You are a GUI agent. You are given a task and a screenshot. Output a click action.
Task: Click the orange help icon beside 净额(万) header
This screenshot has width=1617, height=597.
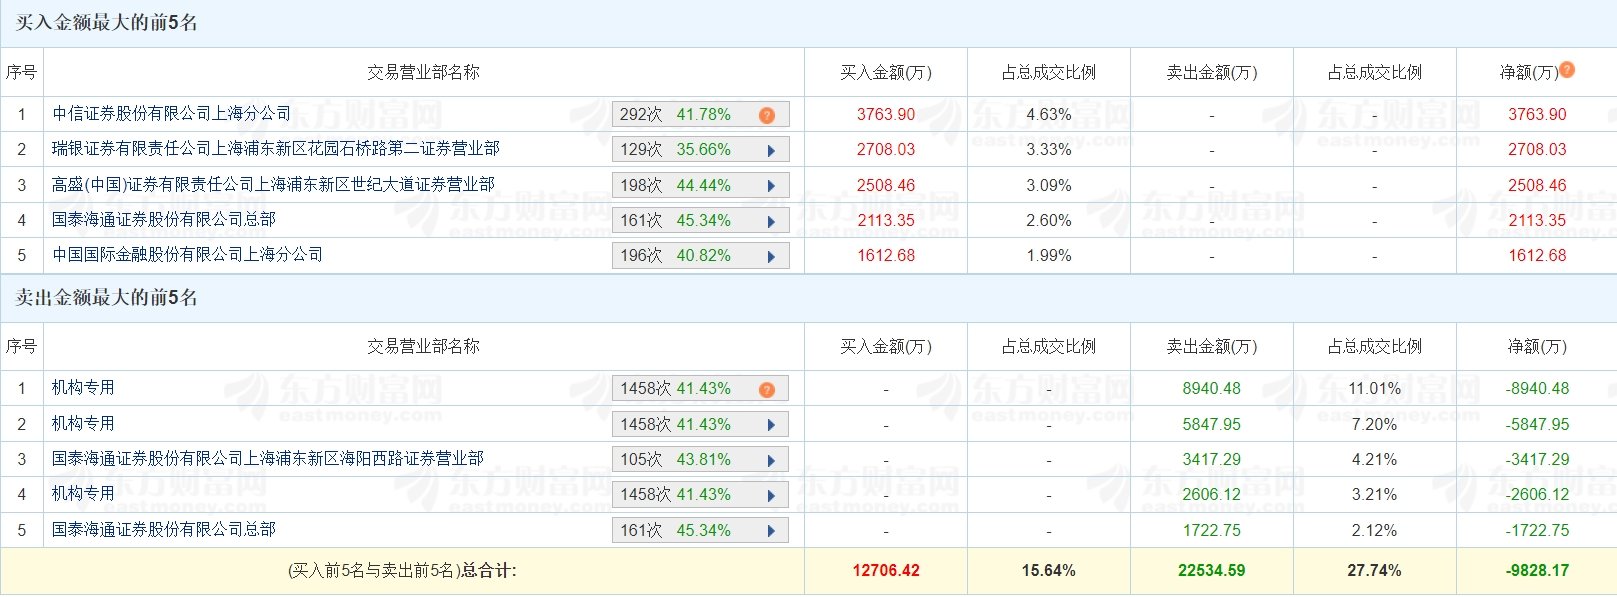pyautogui.click(x=1567, y=69)
